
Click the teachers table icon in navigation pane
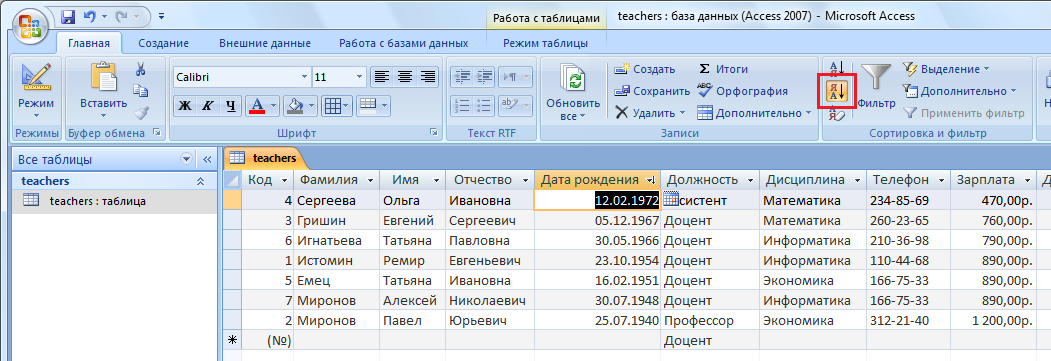pyautogui.click(x=31, y=200)
